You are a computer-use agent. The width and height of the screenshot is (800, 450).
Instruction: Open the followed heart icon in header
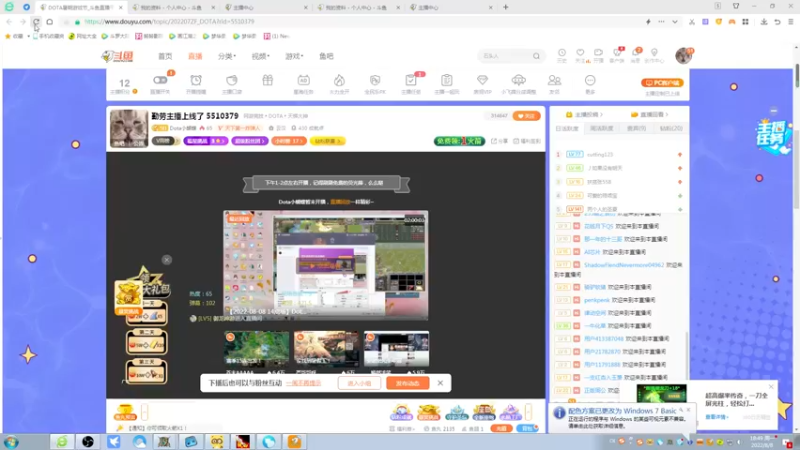[580, 55]
